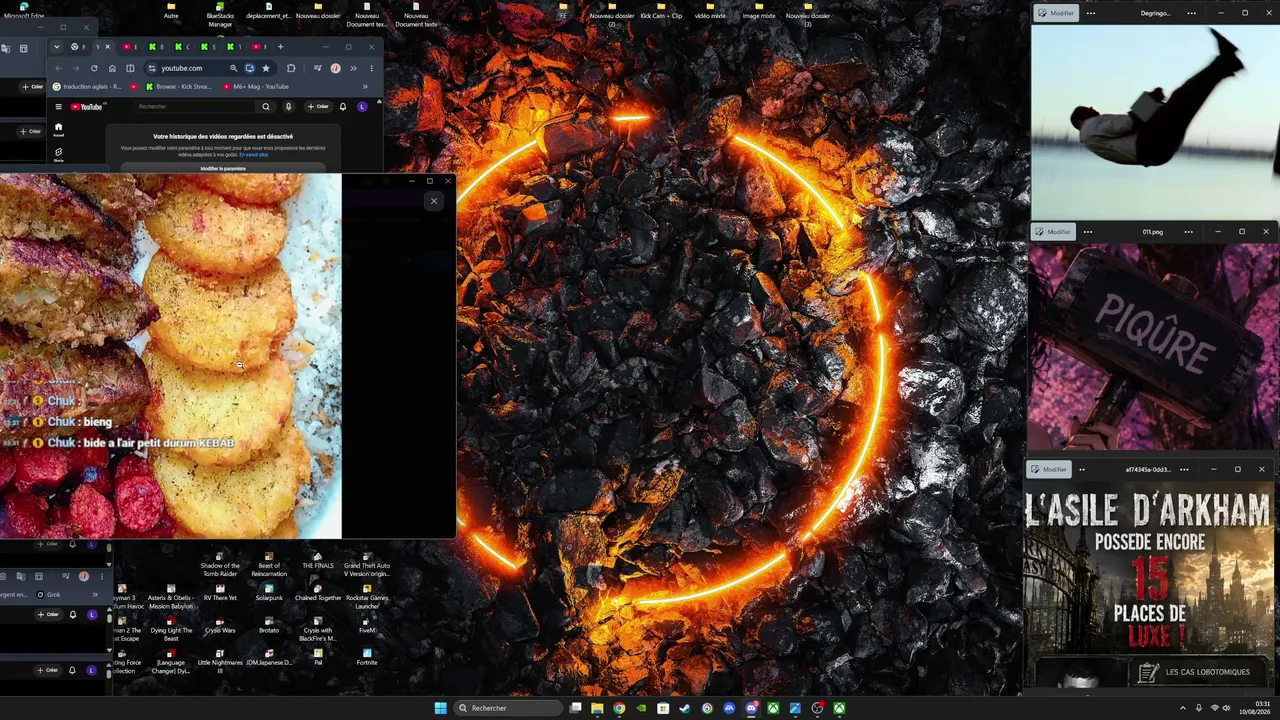1280x720 pixels.
Task: Open the 'Browse - Kick Strea...' bookmark
Action: [179, 87]
